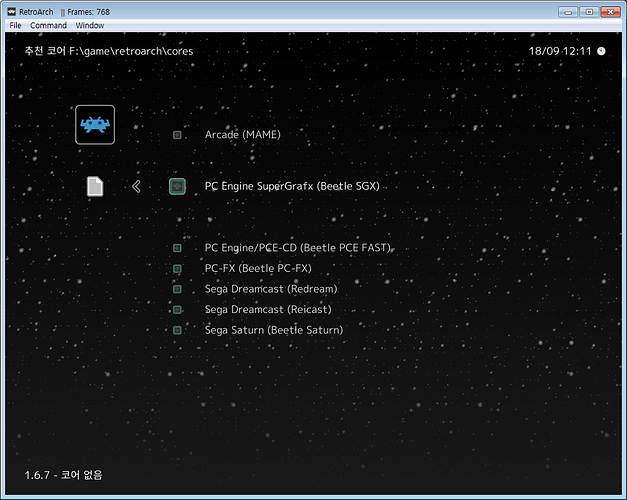
Task: Minimize the RetroArch window
Action: click(568, 12)
